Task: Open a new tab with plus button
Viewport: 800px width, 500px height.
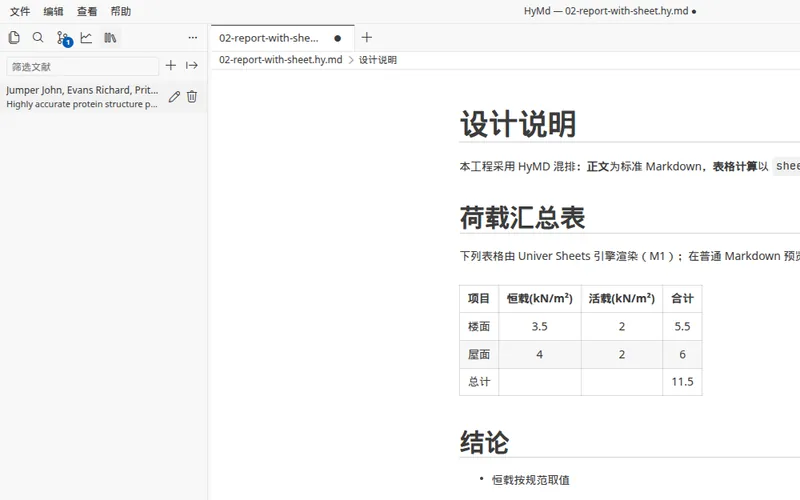Action: (366, 38)
